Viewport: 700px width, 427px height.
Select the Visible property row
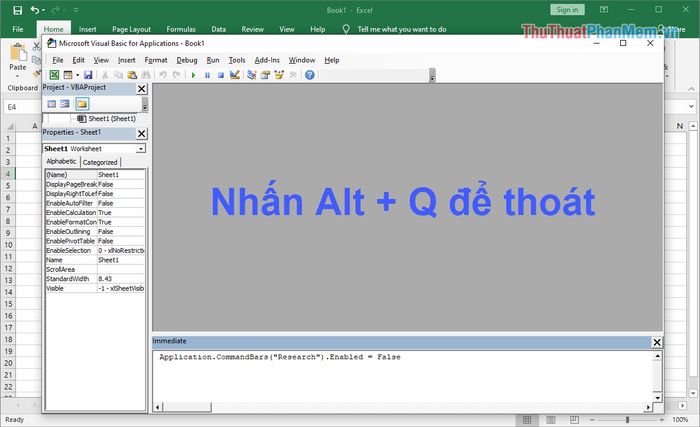coord(95,289)
